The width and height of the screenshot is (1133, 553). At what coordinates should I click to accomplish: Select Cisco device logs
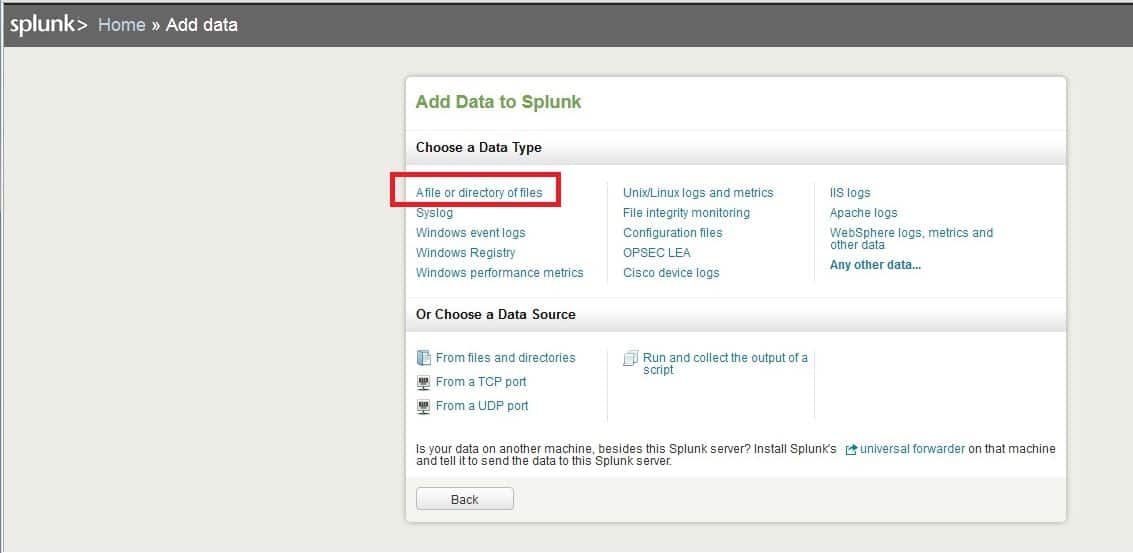671,273
